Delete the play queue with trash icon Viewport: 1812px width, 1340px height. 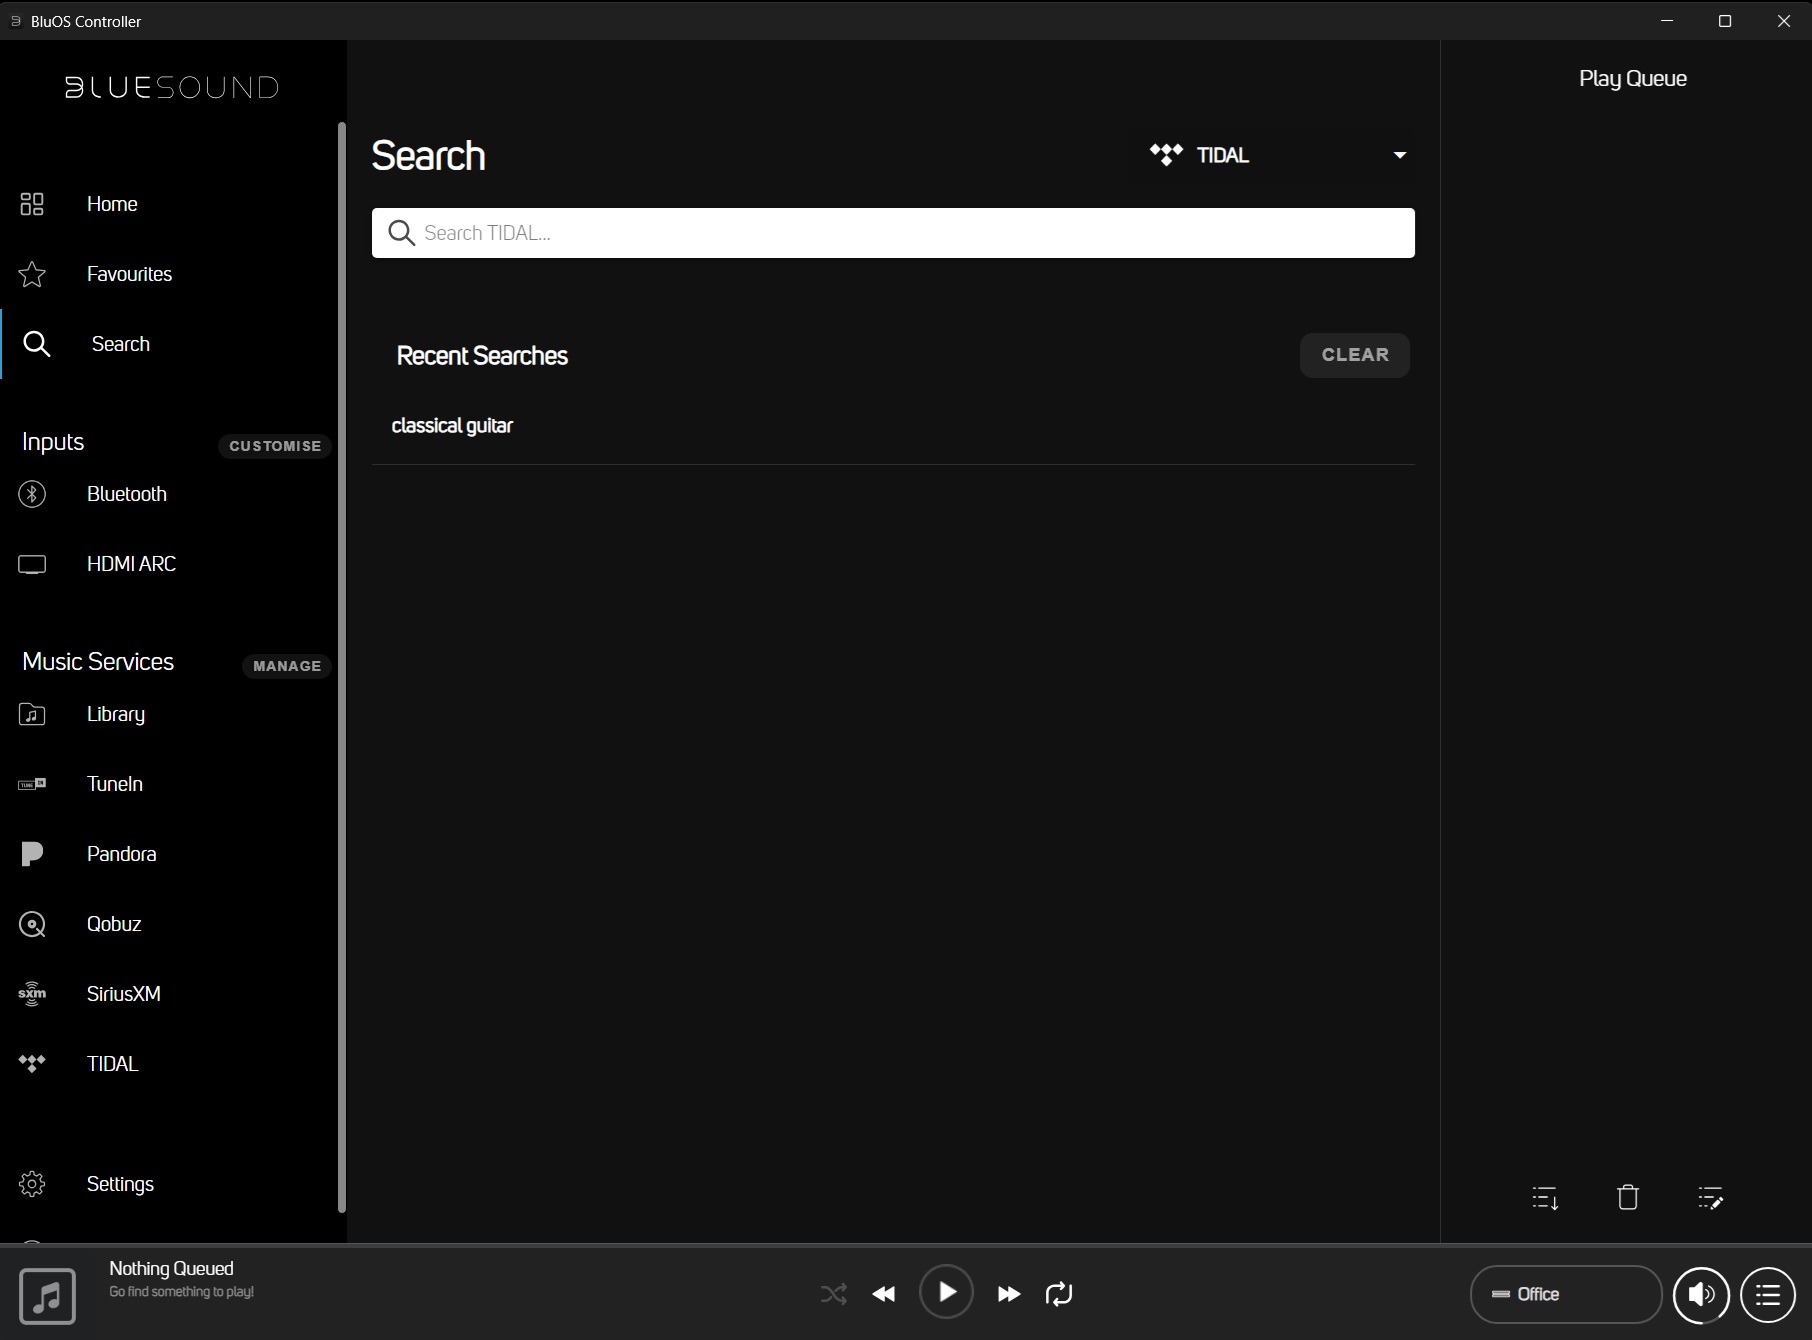[1627, 1197]
